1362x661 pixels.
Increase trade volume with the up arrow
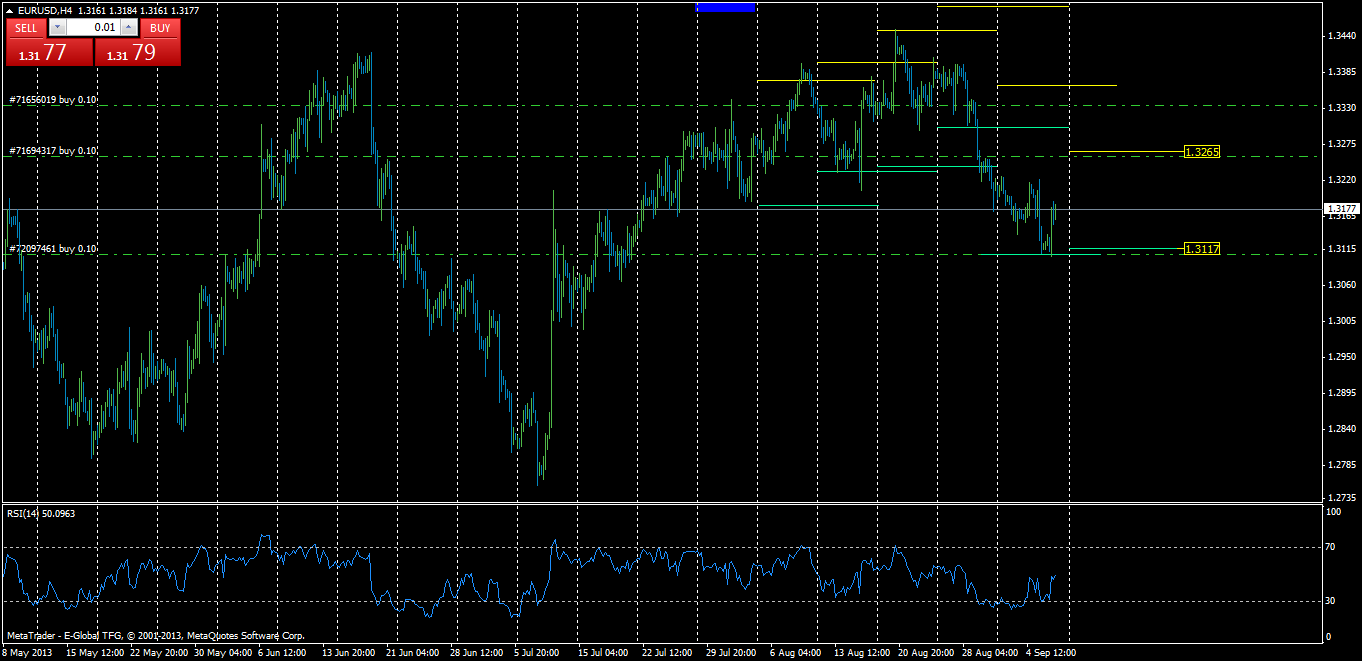129,28
